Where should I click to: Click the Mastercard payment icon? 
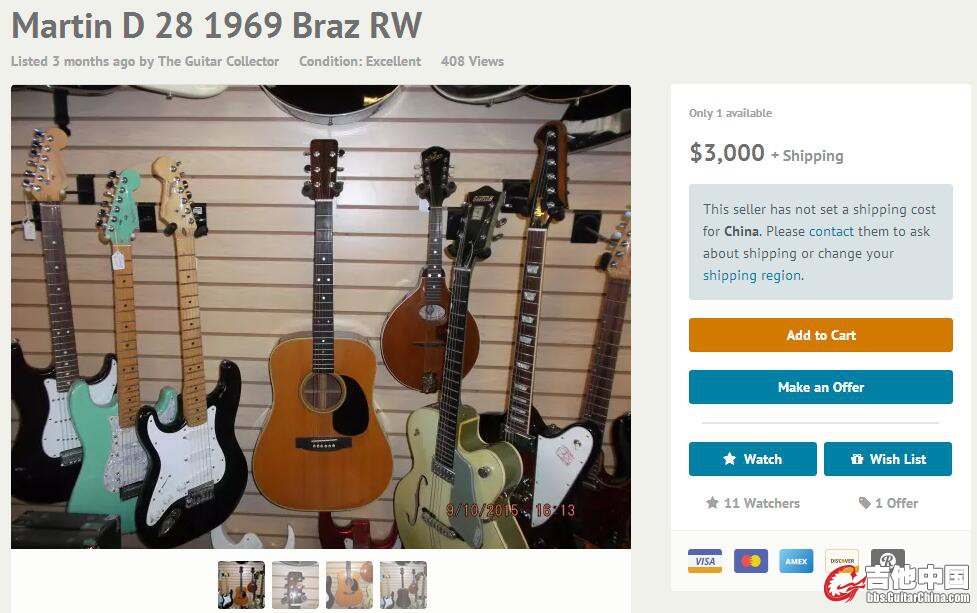tap(751, 561)
